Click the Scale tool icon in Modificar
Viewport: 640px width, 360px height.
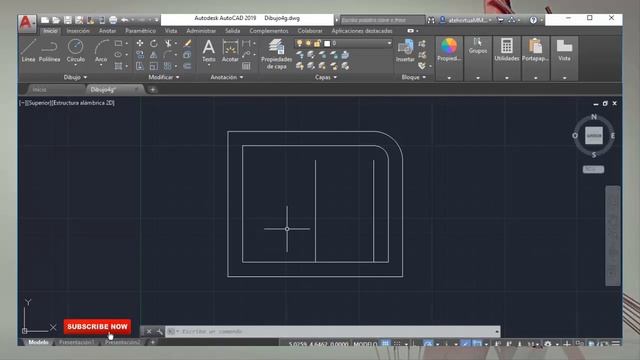click(153, 66)
